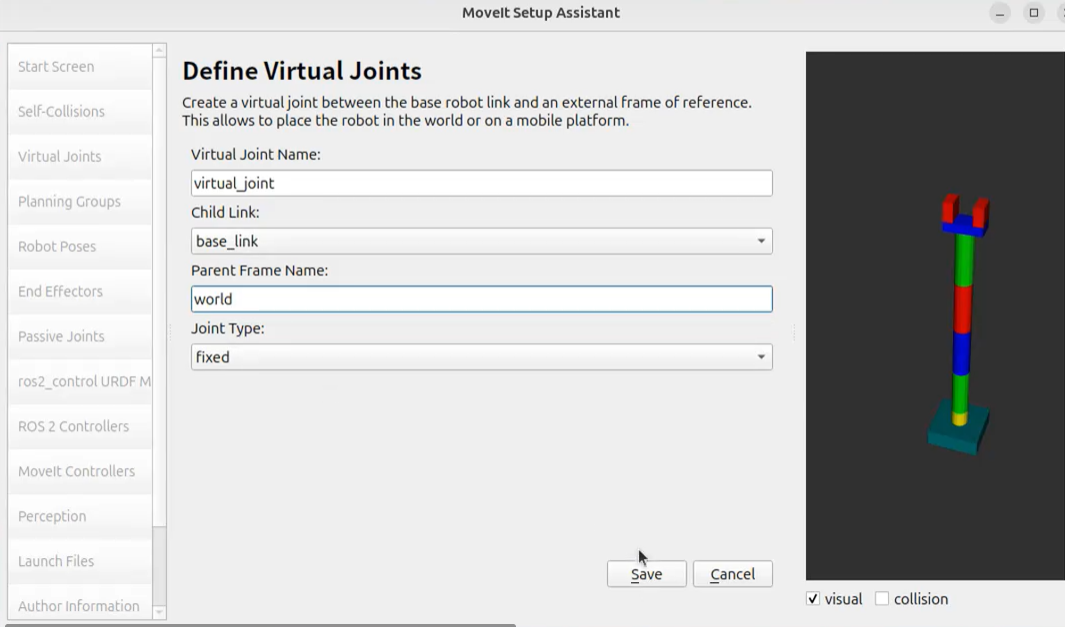Navigate to Passive Joints
This screenshot has height=627, width=1065.
coord(80,336)
